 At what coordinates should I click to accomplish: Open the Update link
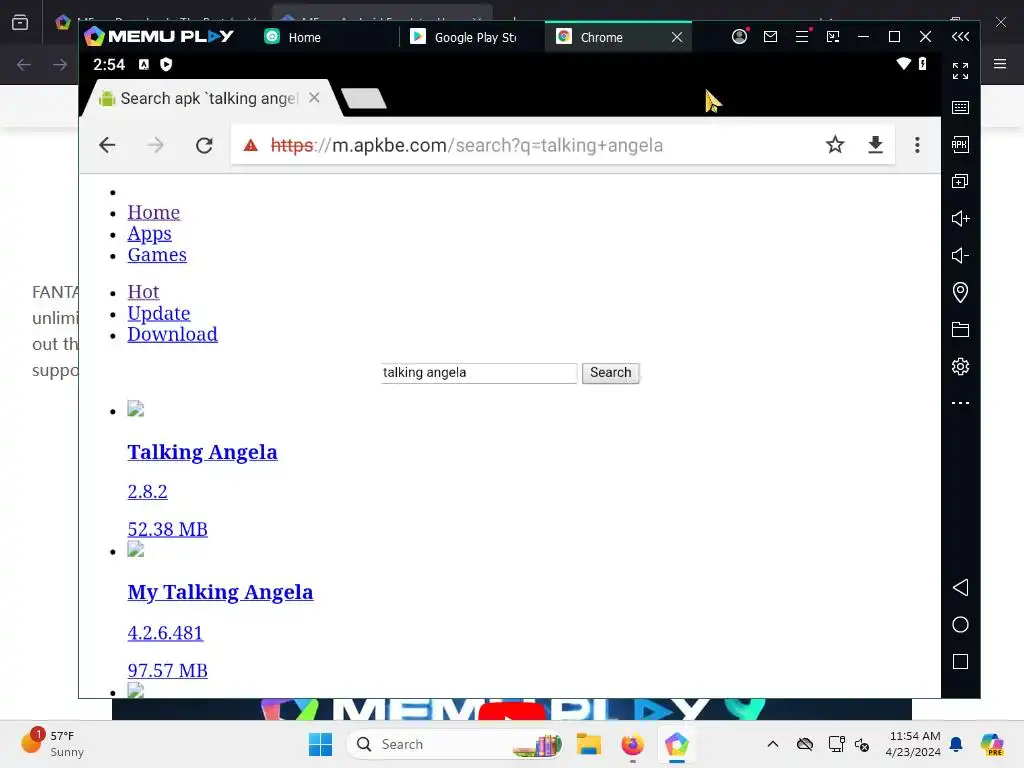tap(159, 313)
